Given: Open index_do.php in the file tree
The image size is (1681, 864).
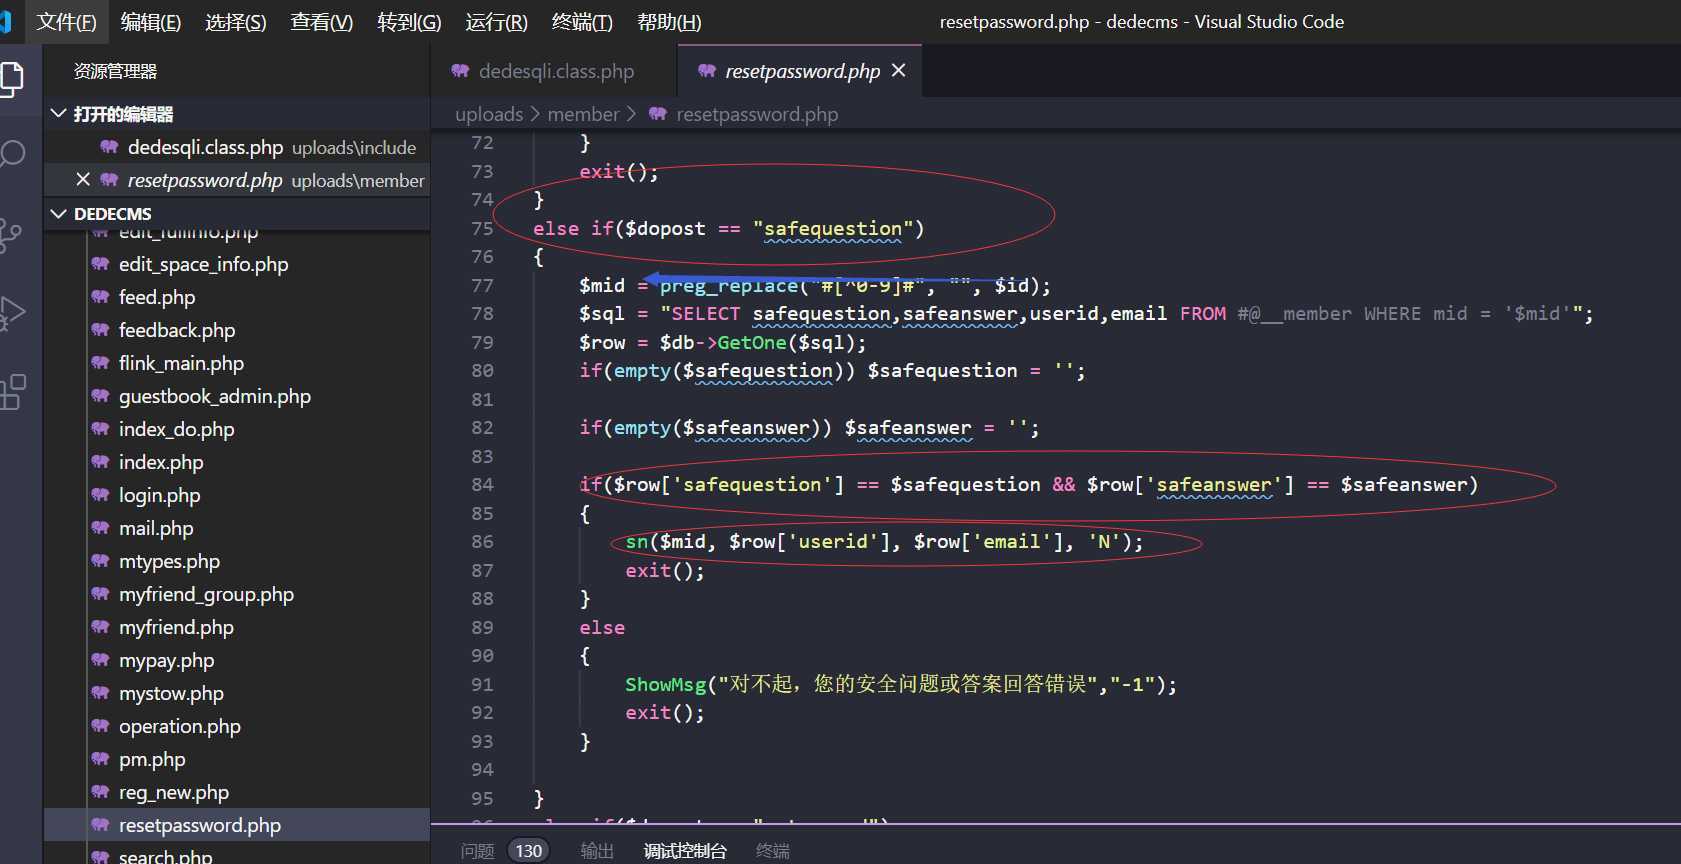Looking at the screenshot, I should [237, 429].
